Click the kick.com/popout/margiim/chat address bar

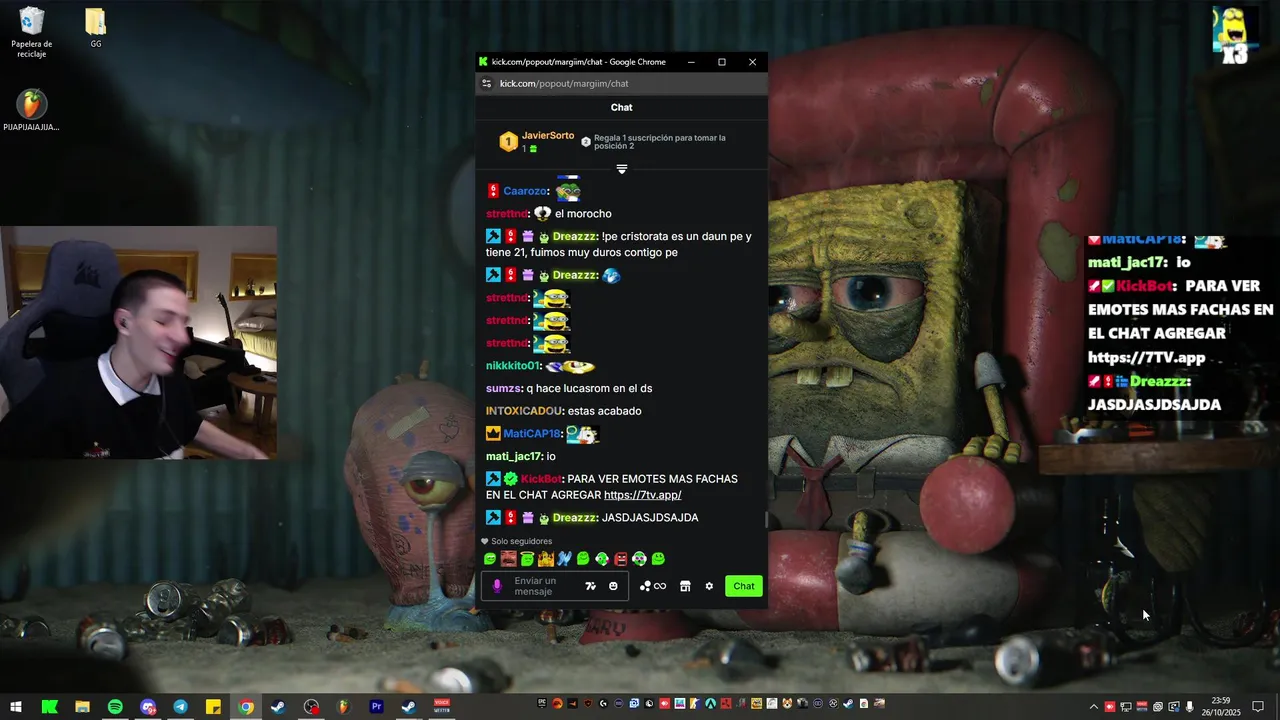[564, 84]
